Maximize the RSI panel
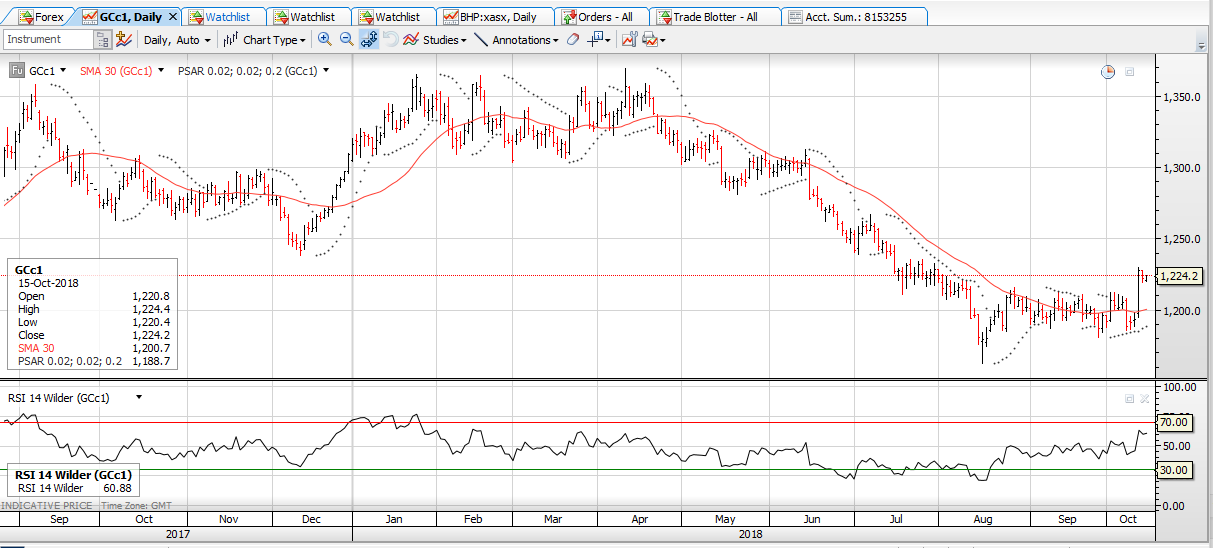The height and width of the screenshot is (548, 1213). pos(1130,397)
